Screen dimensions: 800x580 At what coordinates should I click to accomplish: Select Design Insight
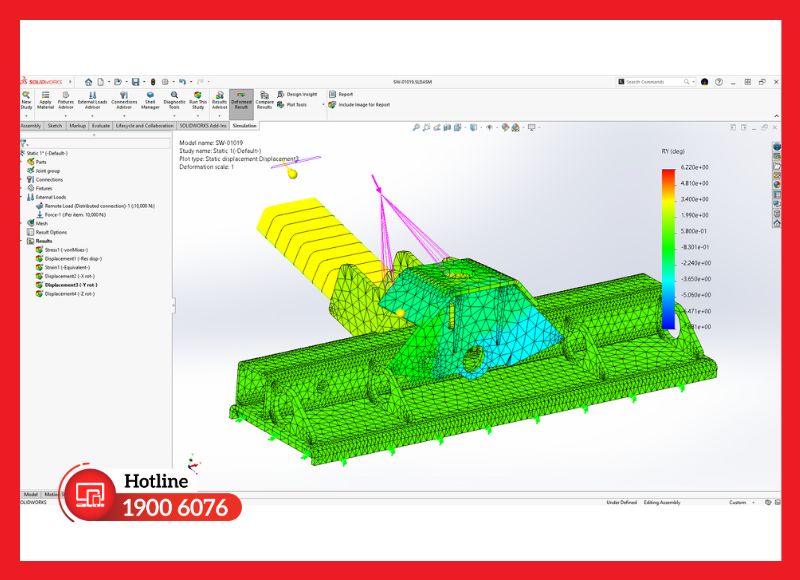(x=297, y=94)
